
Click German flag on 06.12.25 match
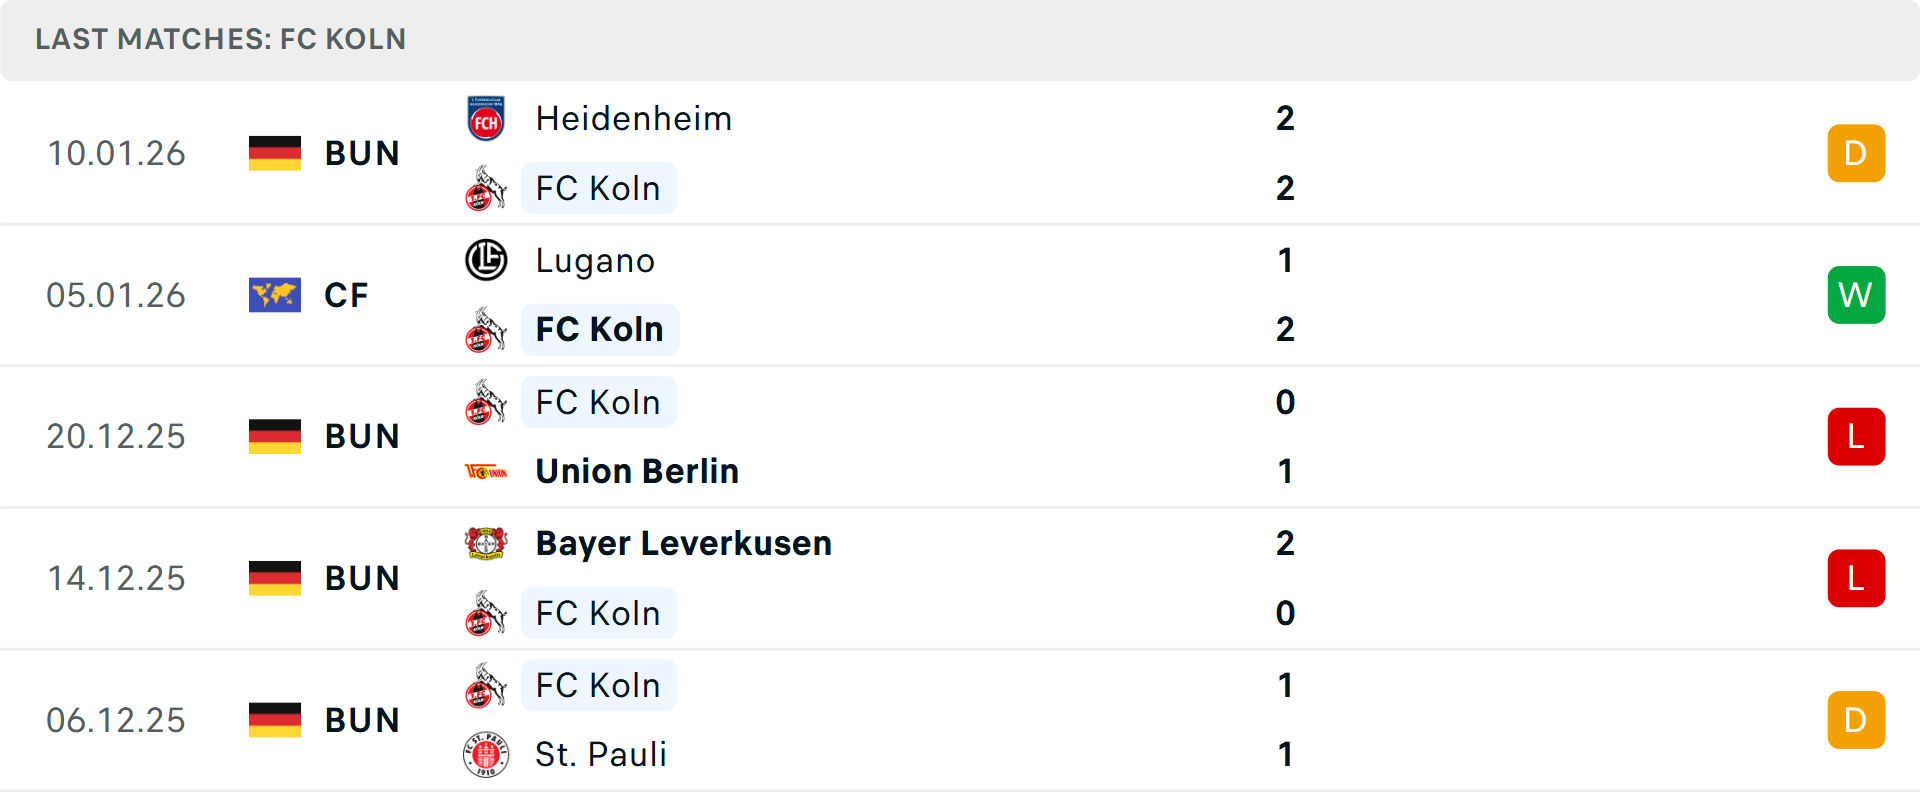click(275, 720)
